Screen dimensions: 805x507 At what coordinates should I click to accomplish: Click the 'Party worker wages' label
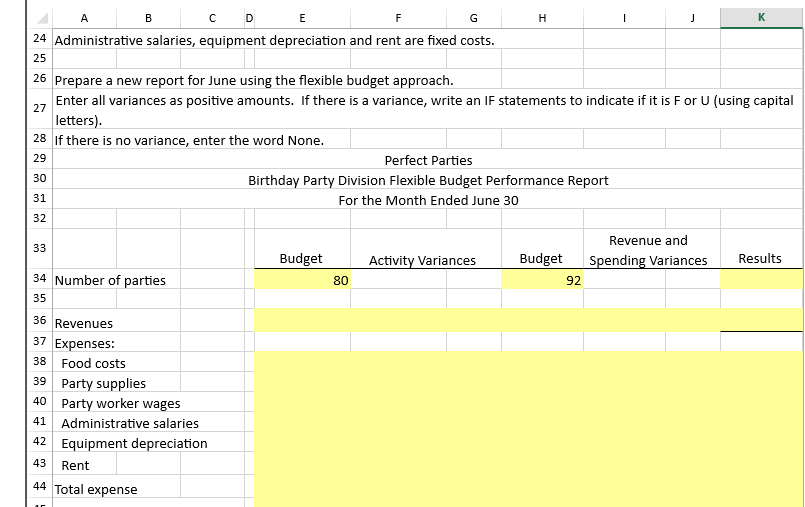point(121,403)
